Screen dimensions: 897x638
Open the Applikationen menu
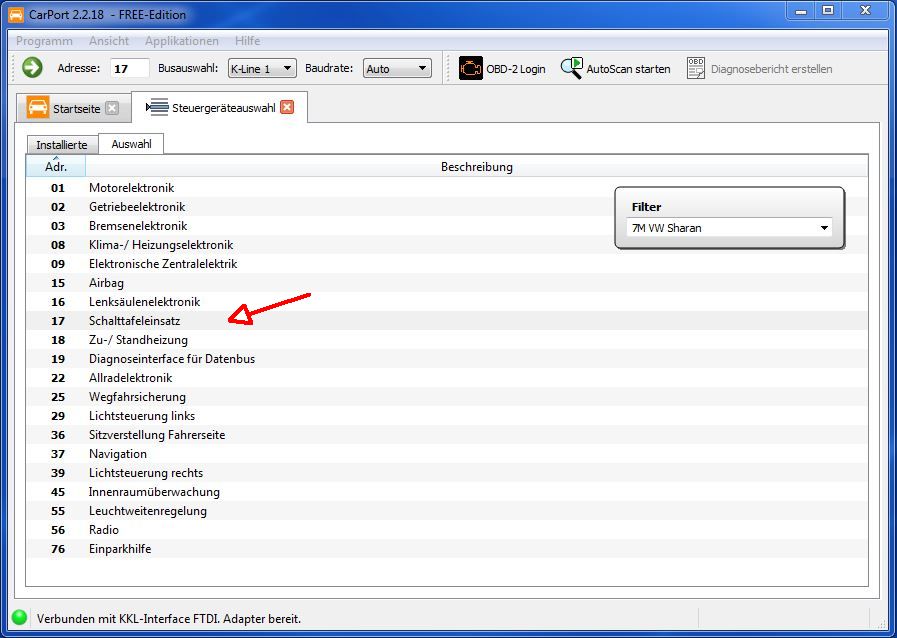(181, 41)
